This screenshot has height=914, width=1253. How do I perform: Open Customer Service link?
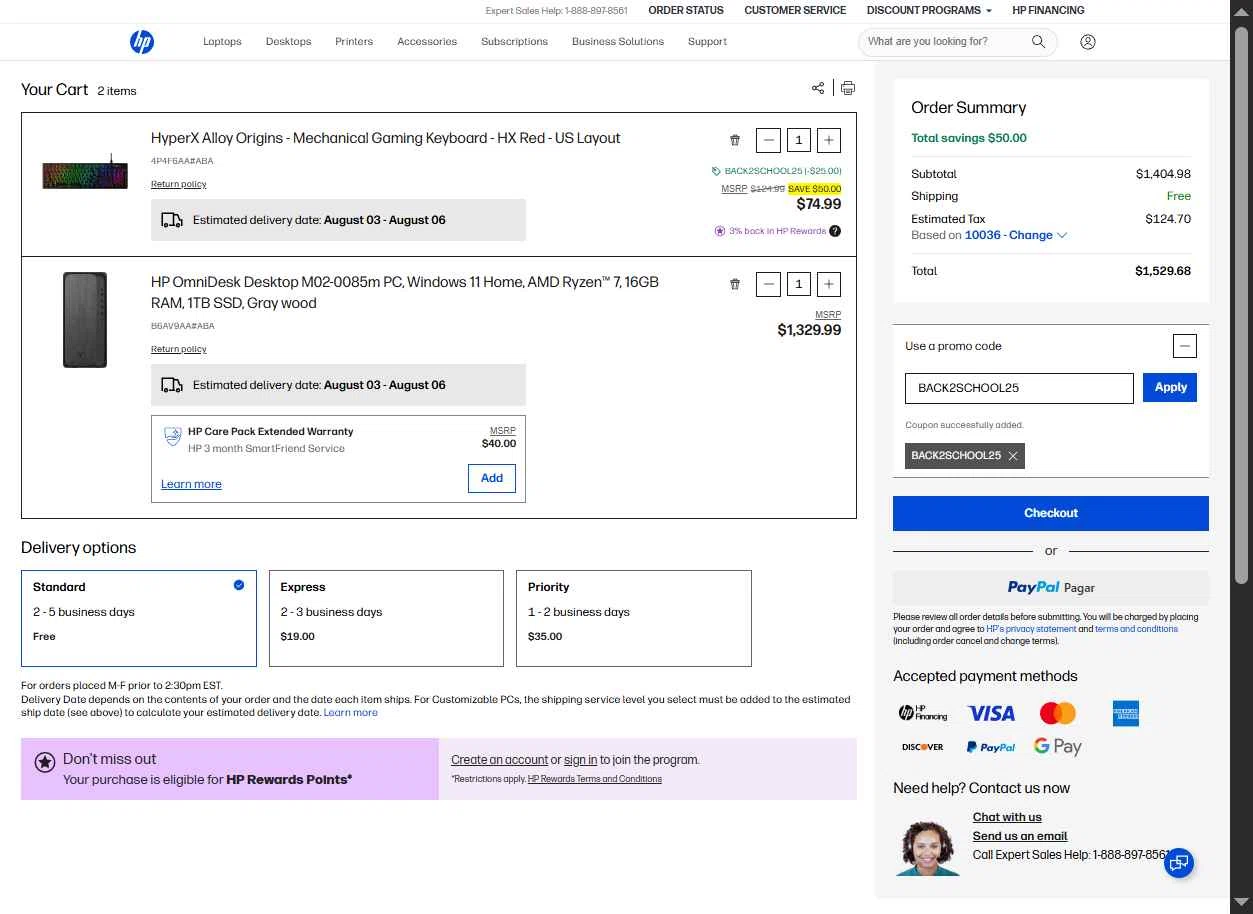(x=795, y=10)
